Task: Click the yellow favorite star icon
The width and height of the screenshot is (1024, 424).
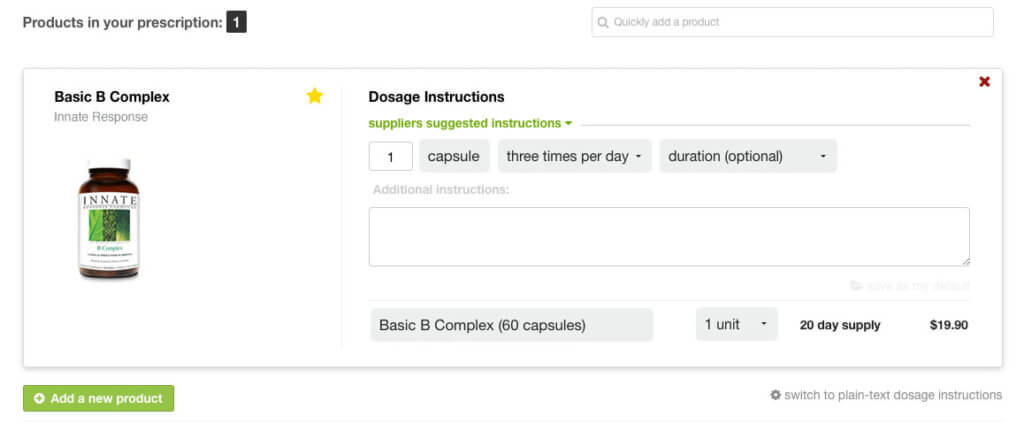Action: (315, 96)
